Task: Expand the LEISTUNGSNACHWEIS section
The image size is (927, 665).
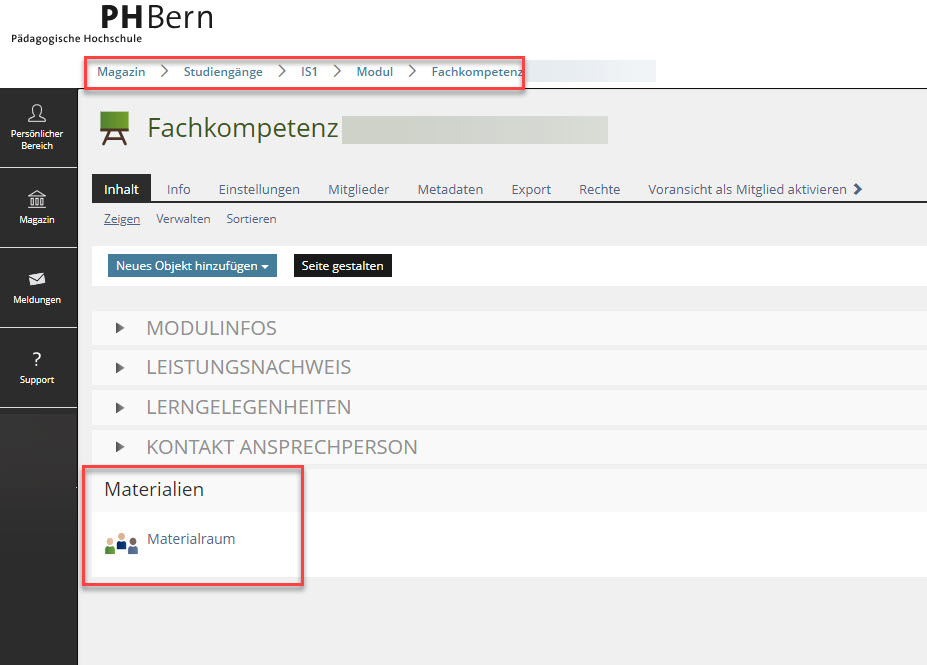Action: tap(121, 368)
